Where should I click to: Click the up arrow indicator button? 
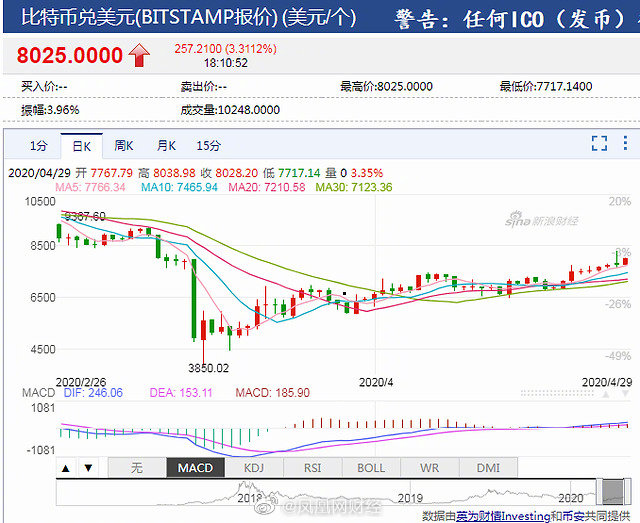pos(66,468)
